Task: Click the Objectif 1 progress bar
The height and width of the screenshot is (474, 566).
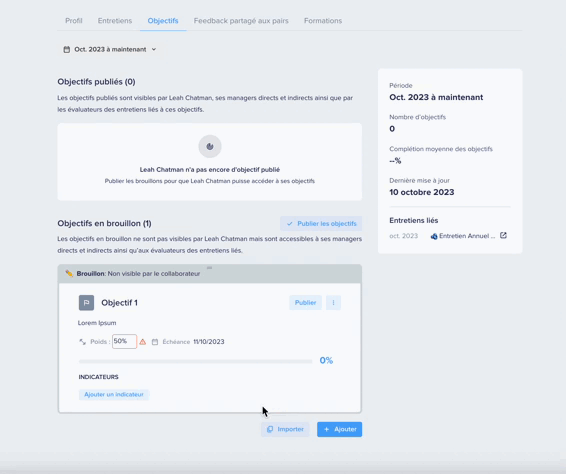Action: 195,361
